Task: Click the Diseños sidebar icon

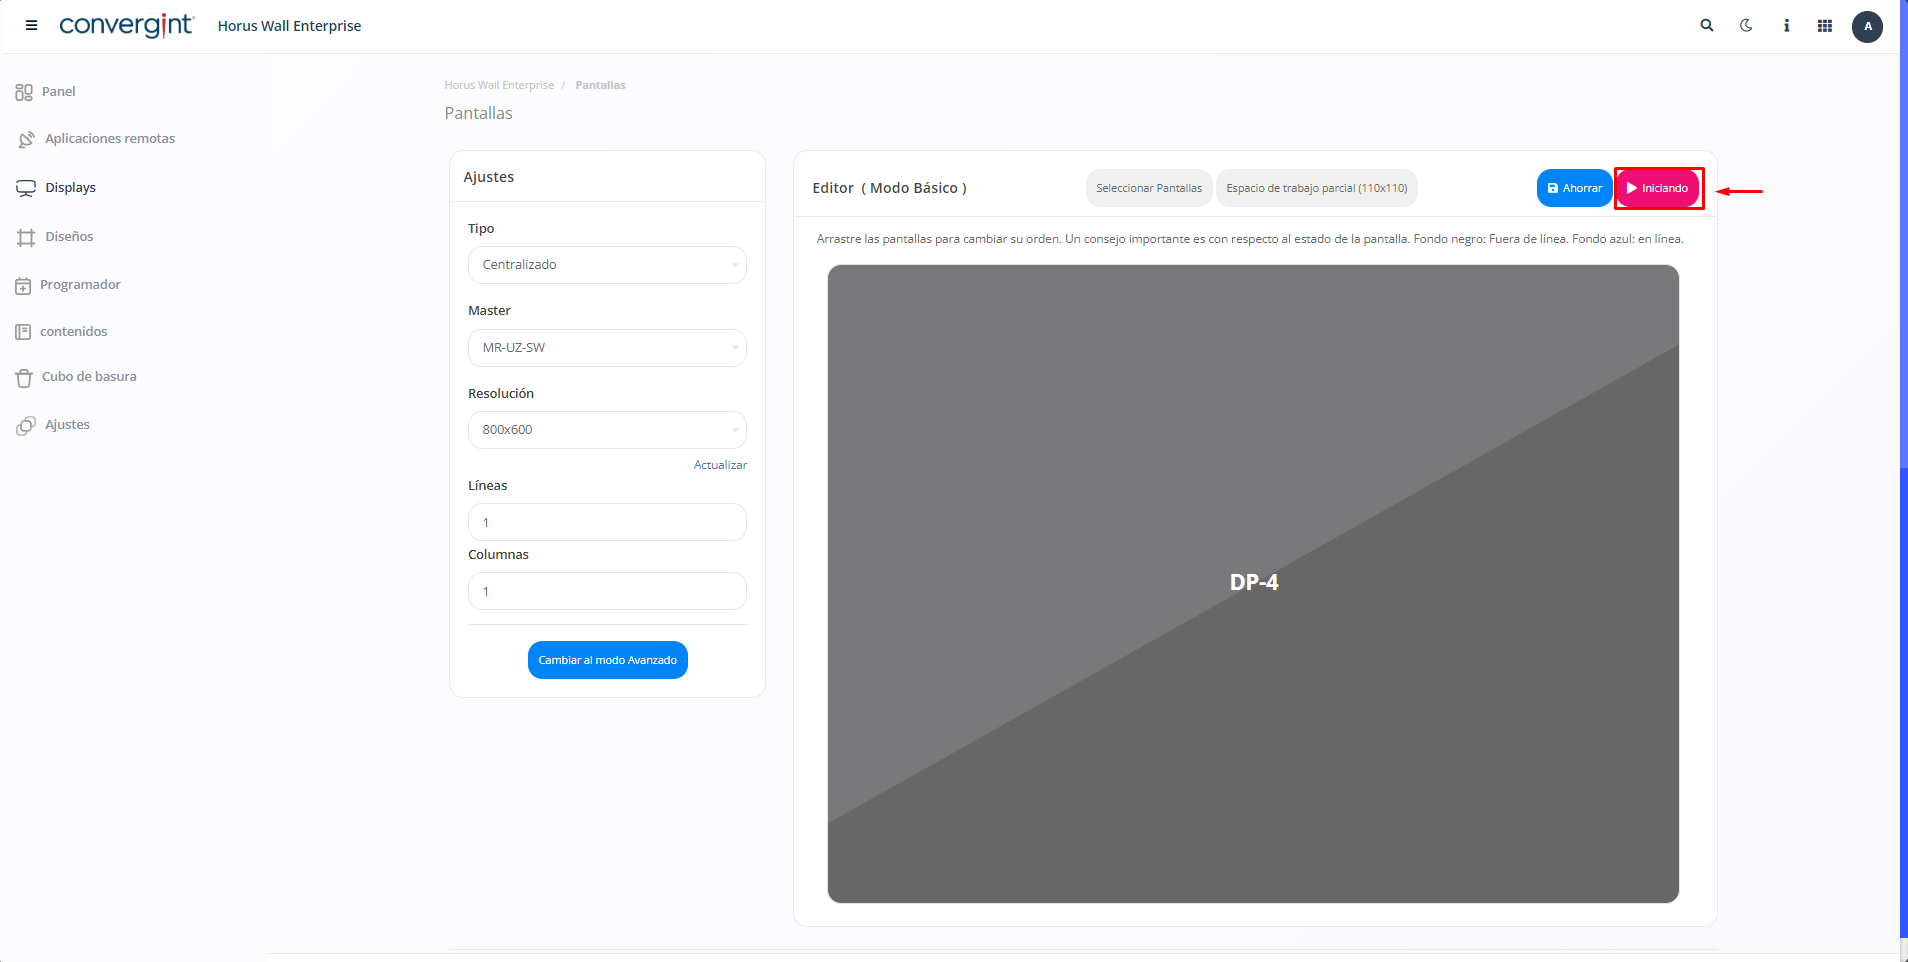Action: tap(26, 238)
